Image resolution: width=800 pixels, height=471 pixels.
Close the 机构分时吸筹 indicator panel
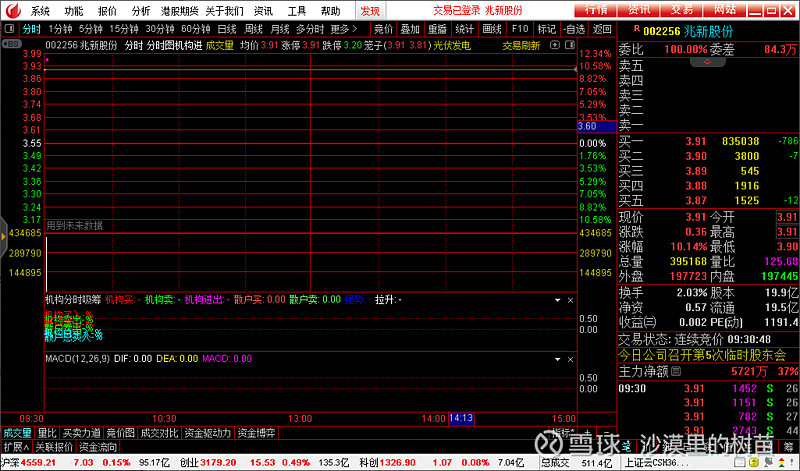pyautogui.click(x=570, y=300)
